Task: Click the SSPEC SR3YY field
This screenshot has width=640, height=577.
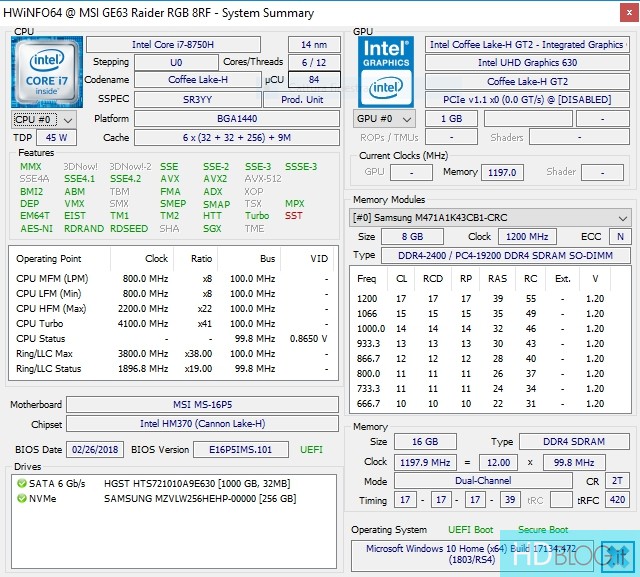Action: coord(198,100)
